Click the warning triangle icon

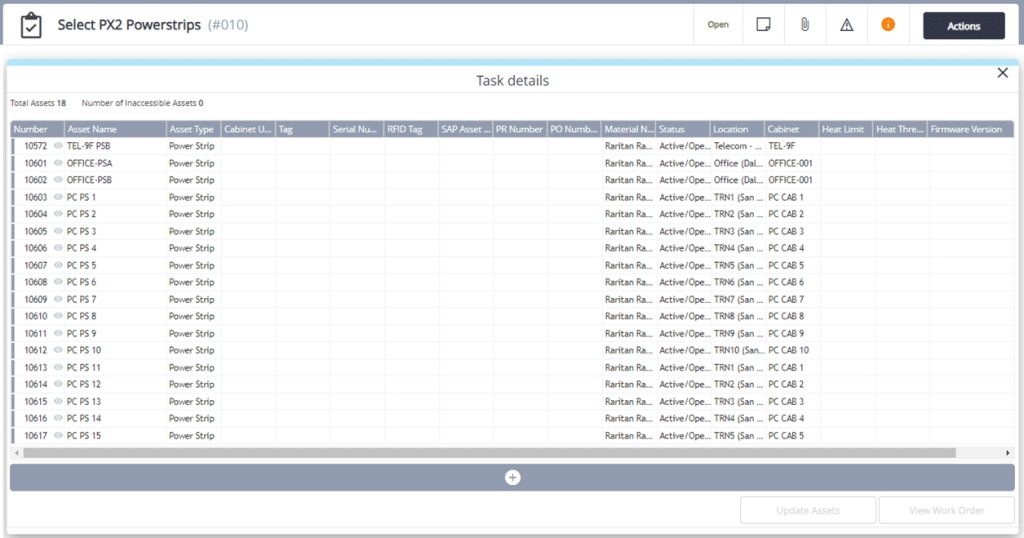tap(847, 25)
